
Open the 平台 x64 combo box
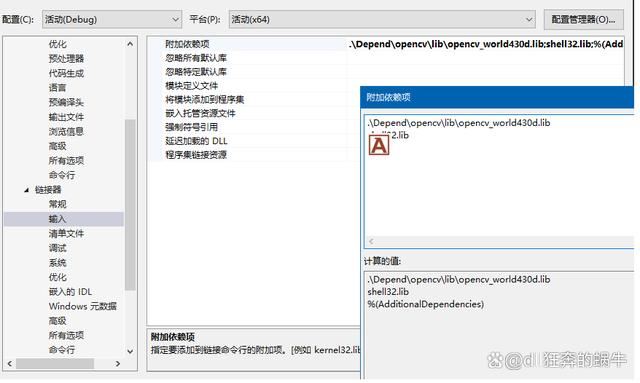tap(382, 19)
